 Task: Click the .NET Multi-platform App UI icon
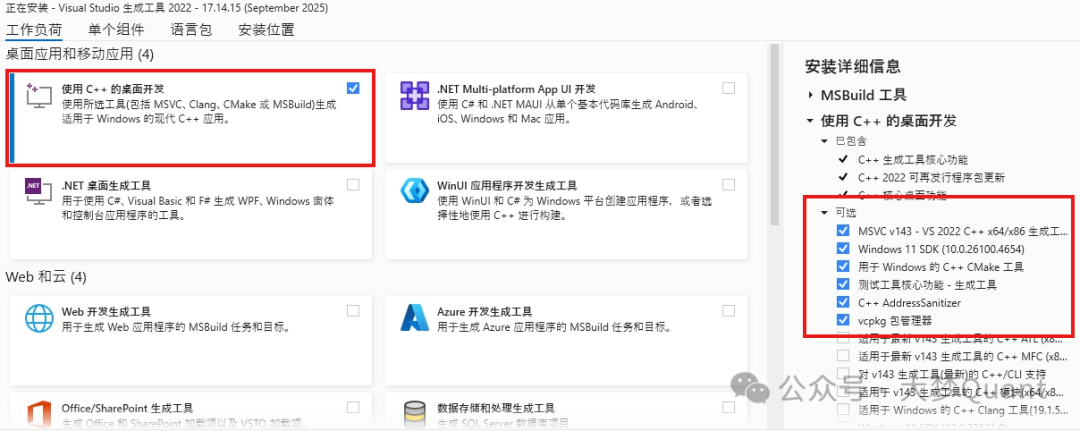(x=415, y=95)
